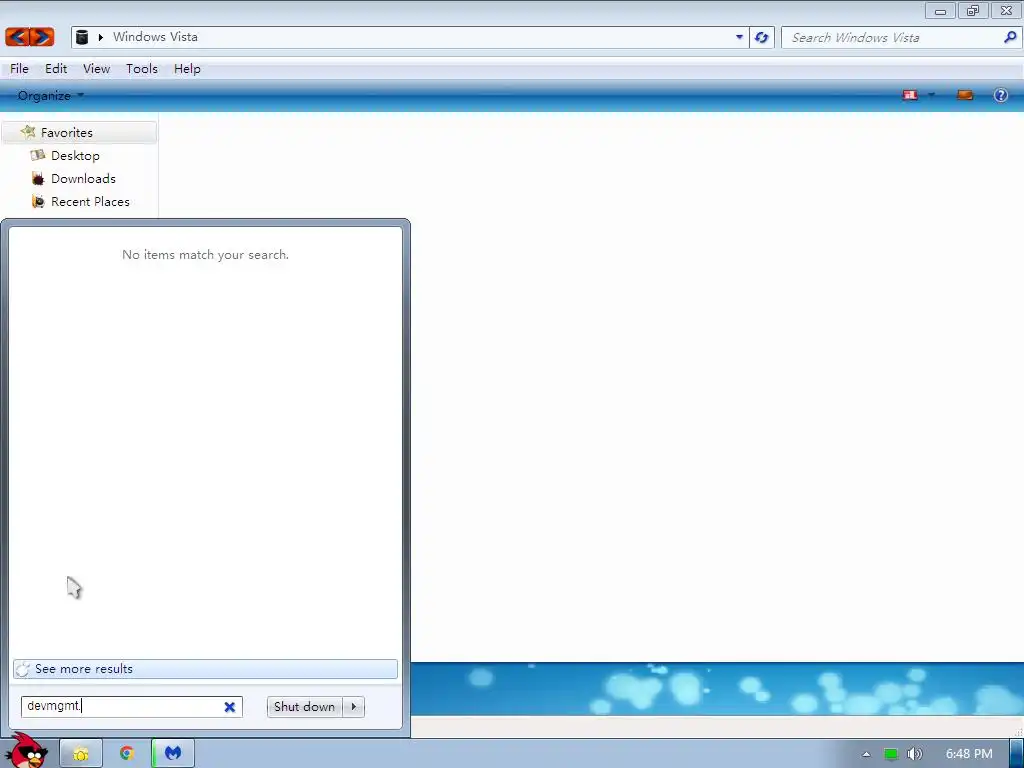Go forward with the right navigation arrow

[x=42, y=37]
